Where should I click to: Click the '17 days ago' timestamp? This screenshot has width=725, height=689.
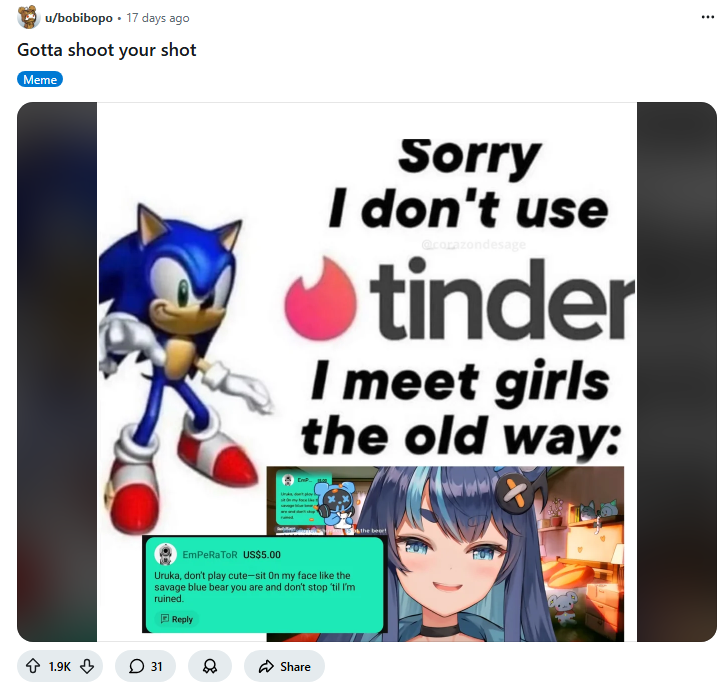158,18
